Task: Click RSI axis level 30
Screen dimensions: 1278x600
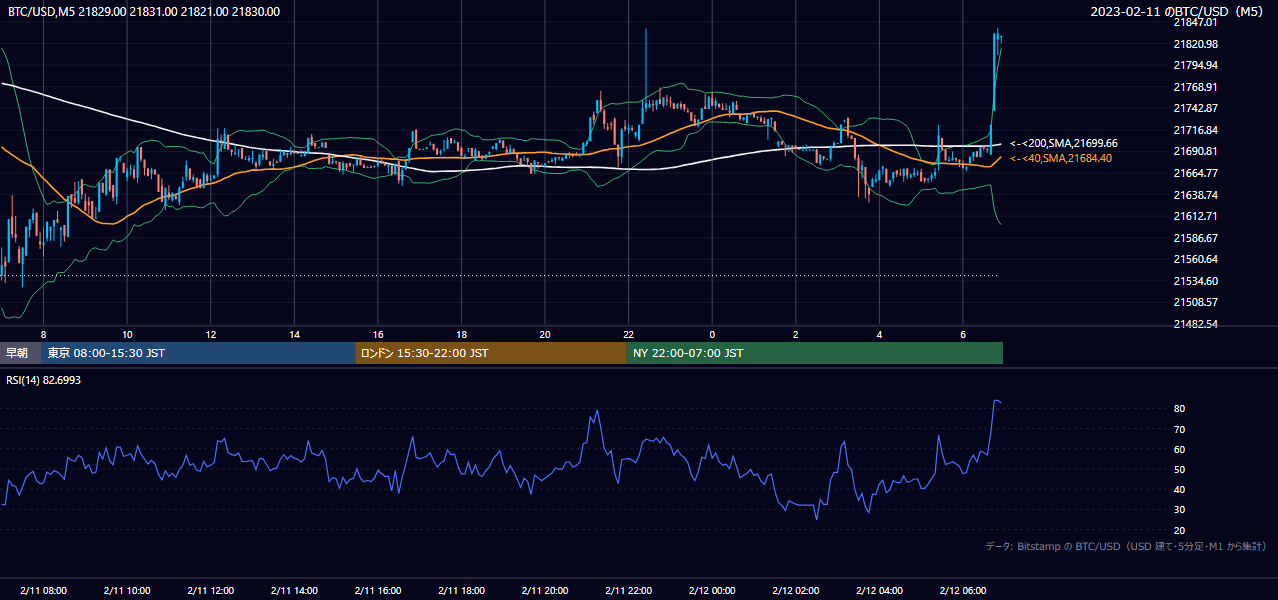Action: click(1180, 510)
